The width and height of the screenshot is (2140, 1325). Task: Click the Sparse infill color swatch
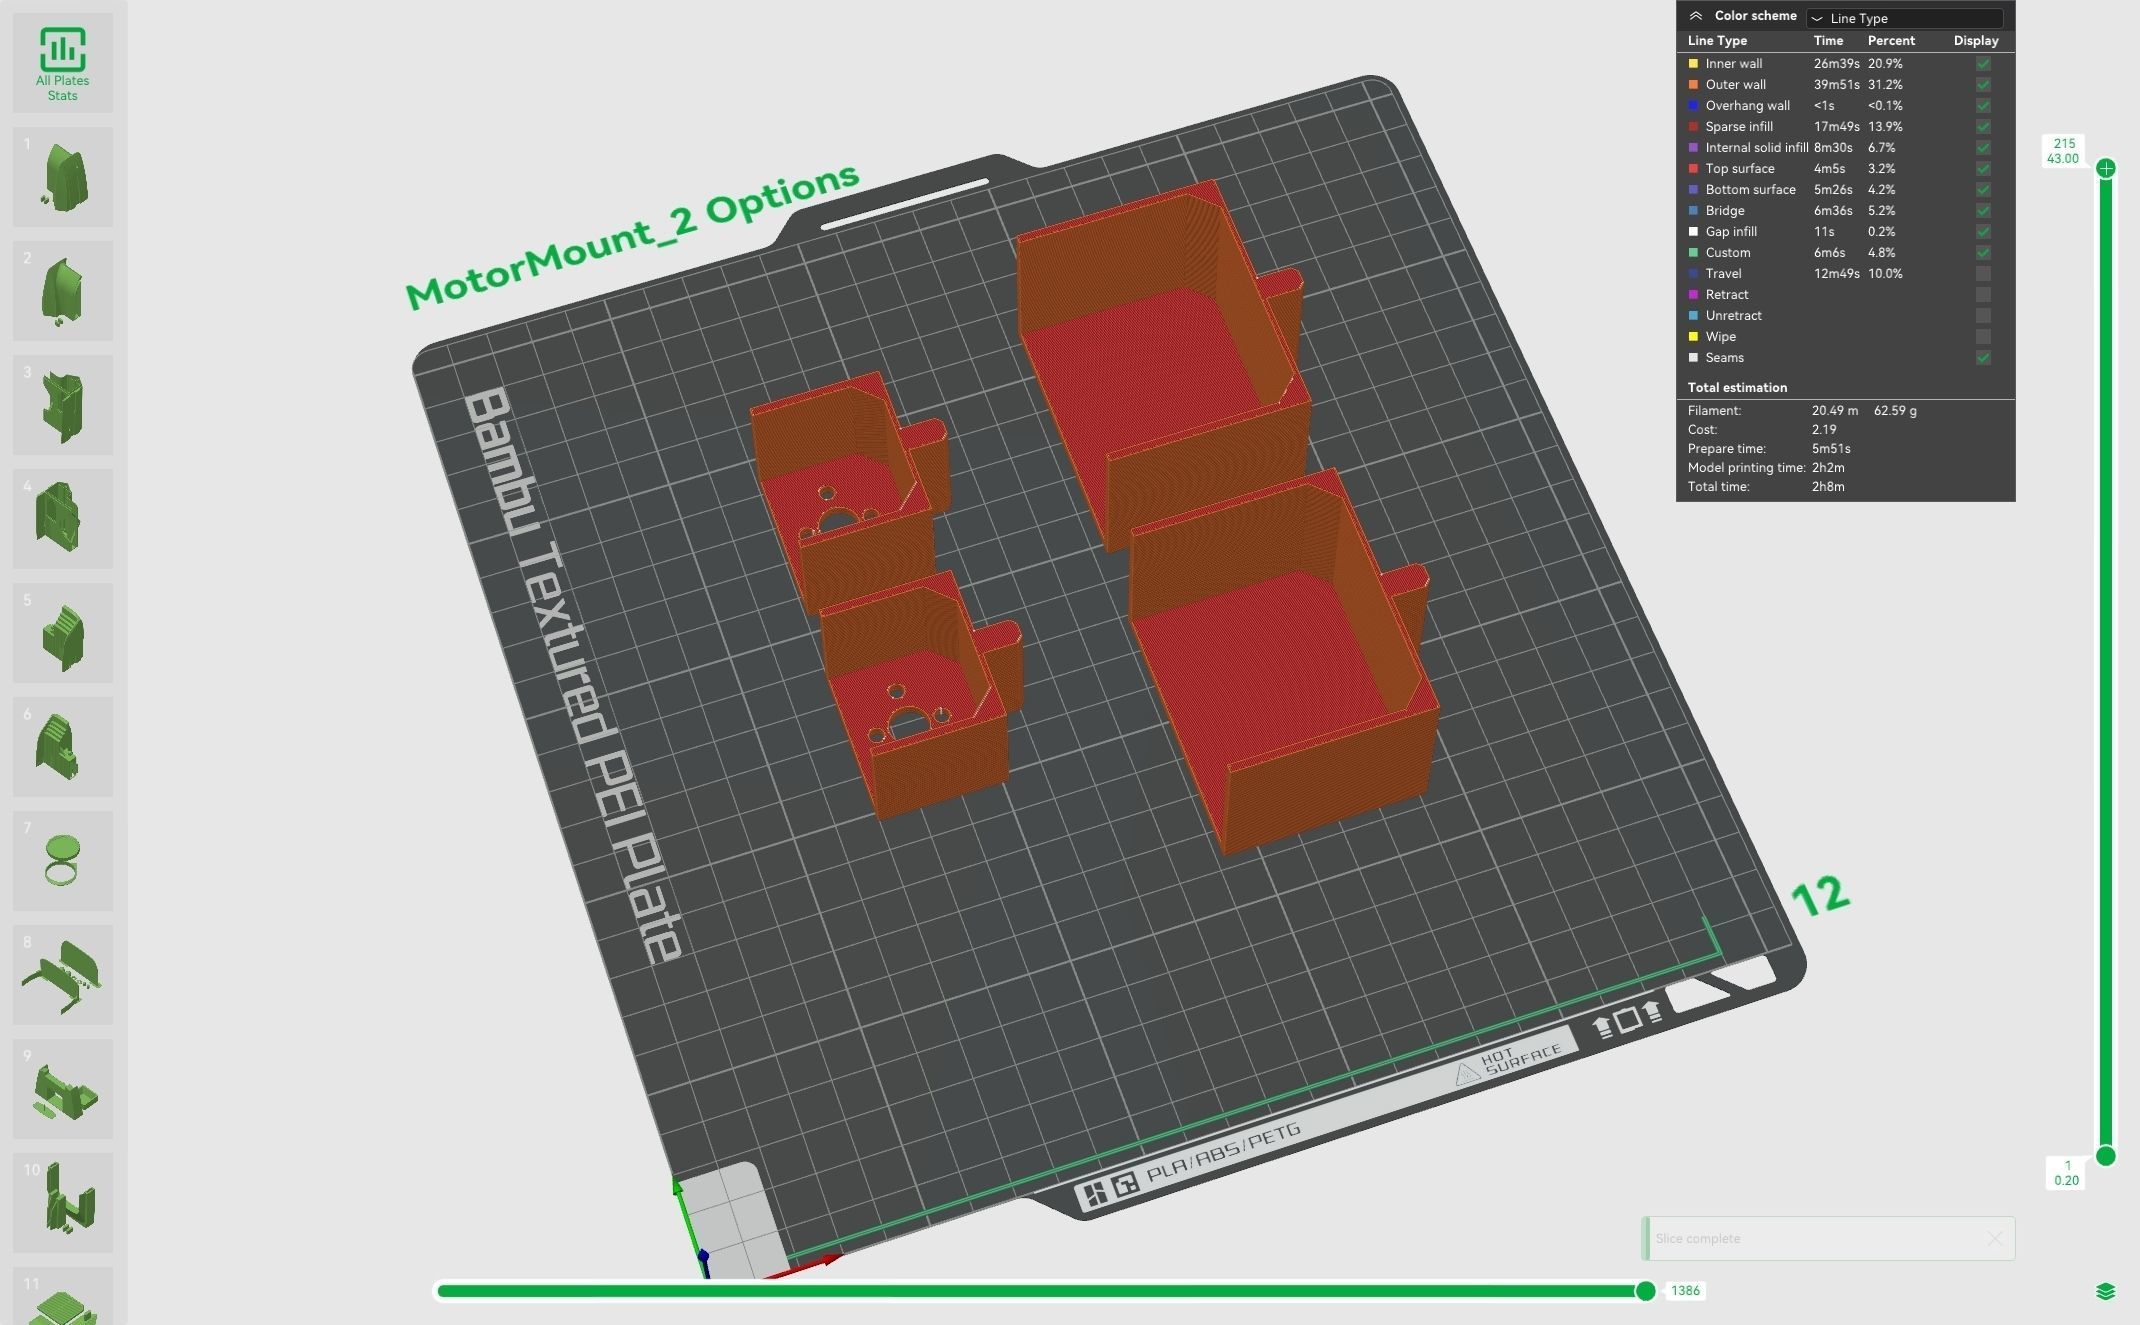click(1693, 127)
